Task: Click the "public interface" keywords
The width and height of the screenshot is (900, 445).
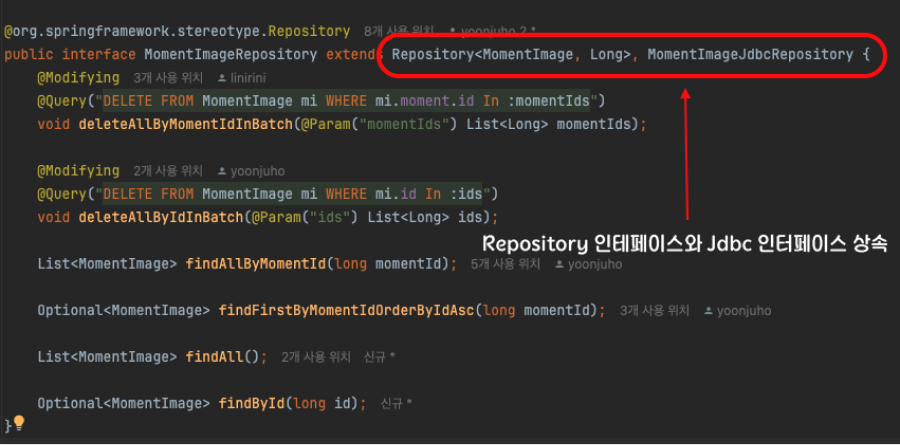Action: click(70, 55)
